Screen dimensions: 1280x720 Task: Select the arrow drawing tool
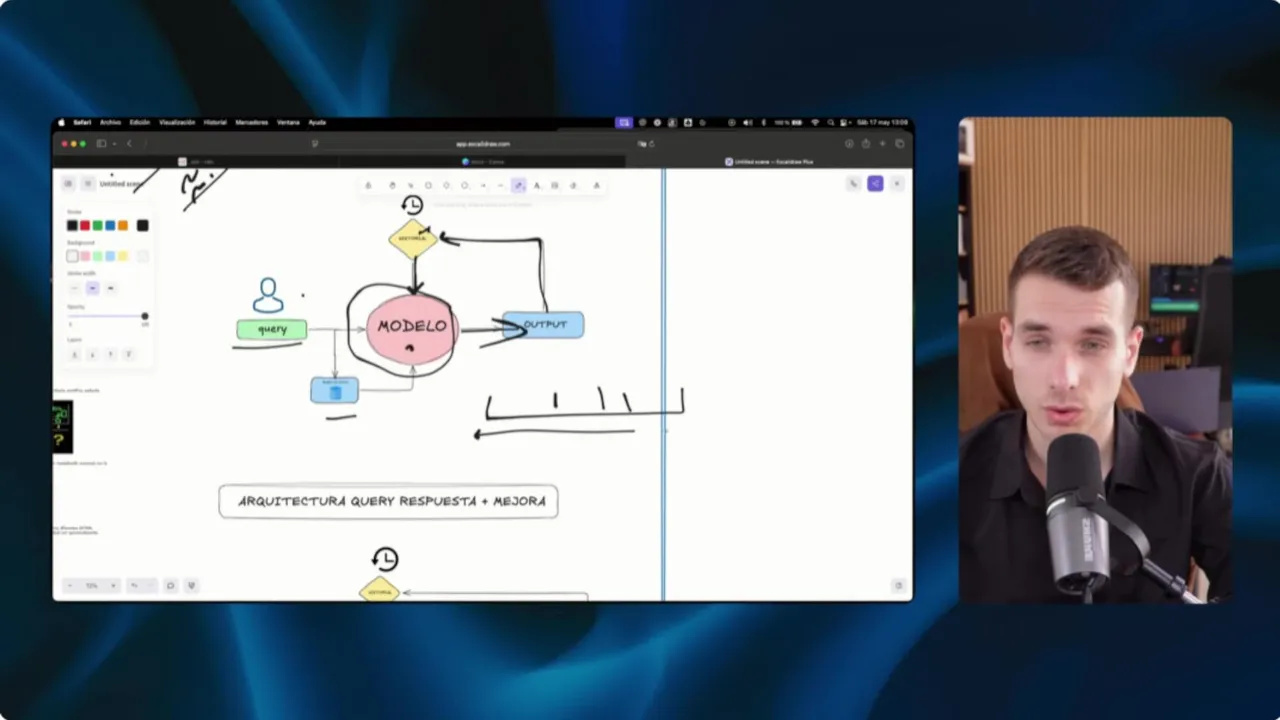tap(483, 185)
